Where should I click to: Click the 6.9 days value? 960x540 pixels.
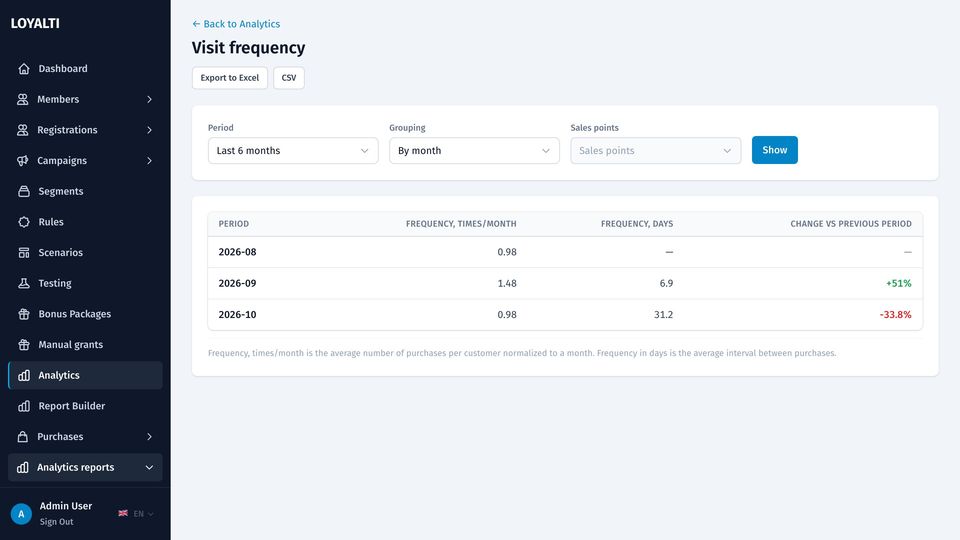point(666,283)
